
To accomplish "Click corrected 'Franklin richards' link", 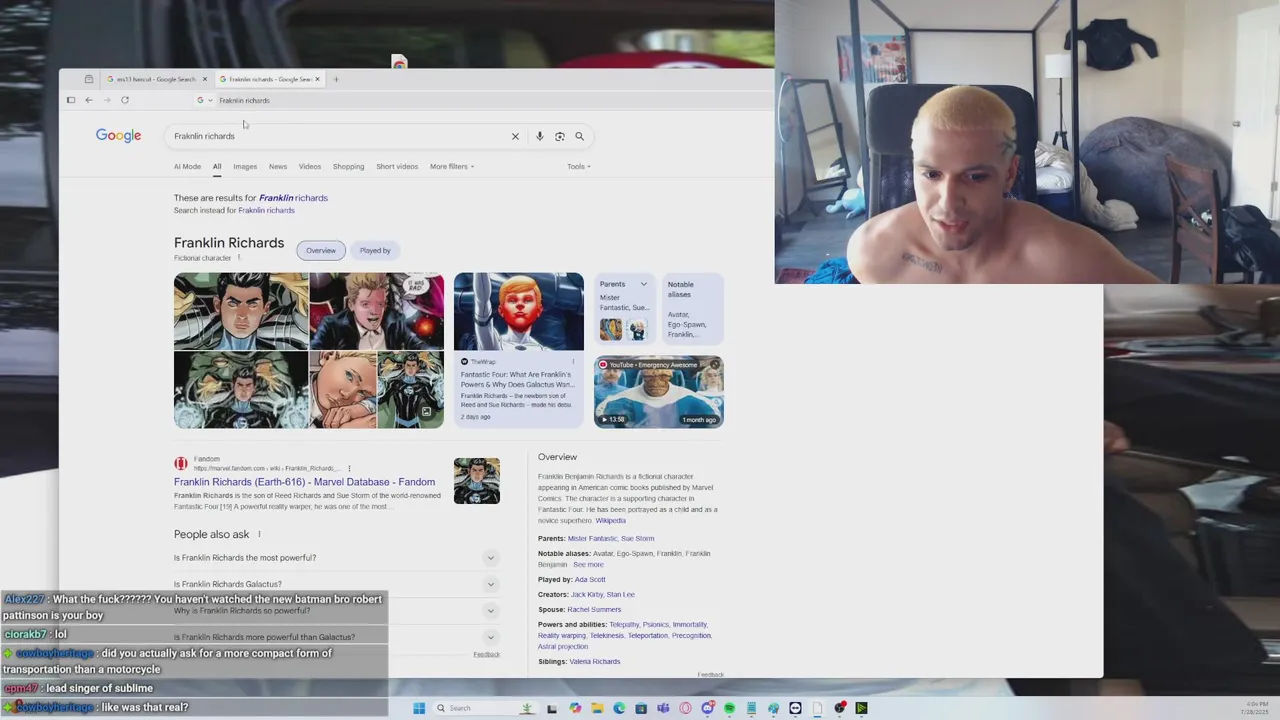I will point(293,198).
